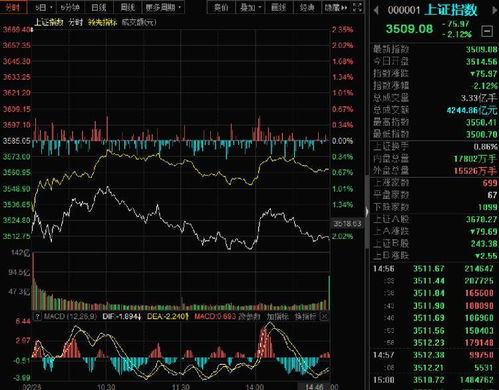Click the DEA value in MACD header

click(168, 316)
